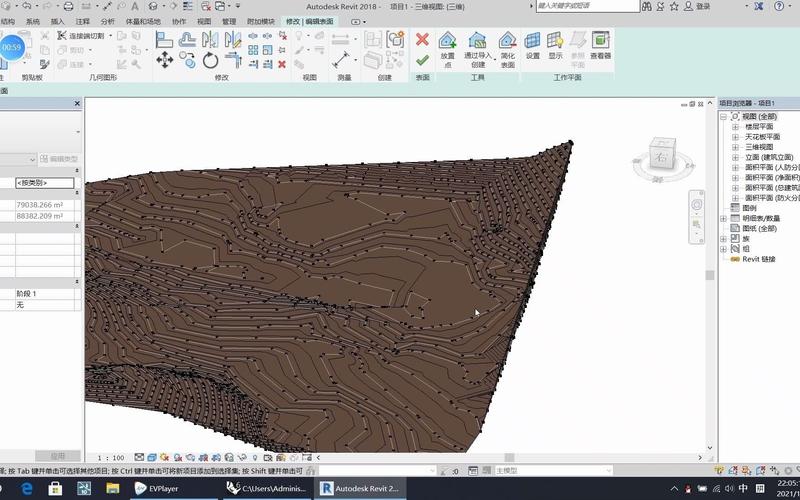Open Detail Level icon in view control bar
The width and height of the screenshot is (800, 500).
coord(139,457)
